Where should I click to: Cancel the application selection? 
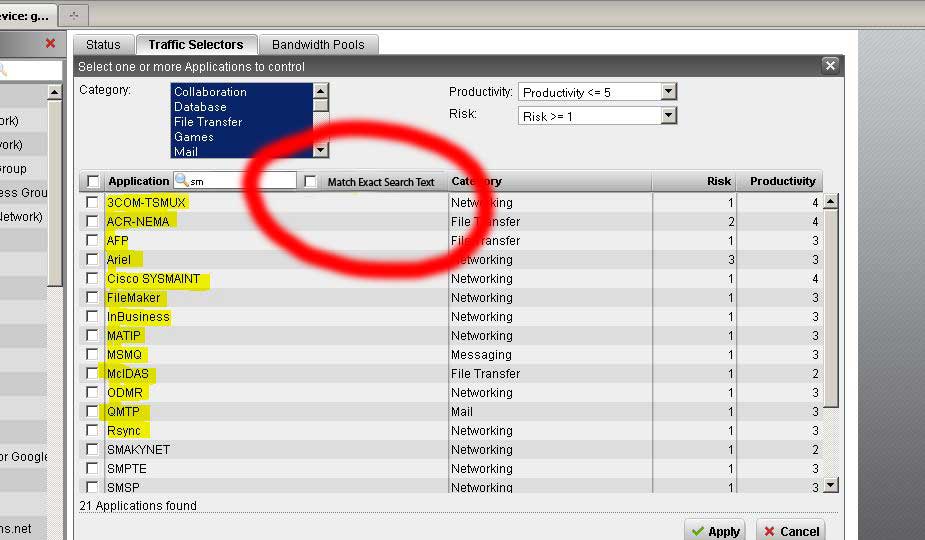click(x=790, y=530)
